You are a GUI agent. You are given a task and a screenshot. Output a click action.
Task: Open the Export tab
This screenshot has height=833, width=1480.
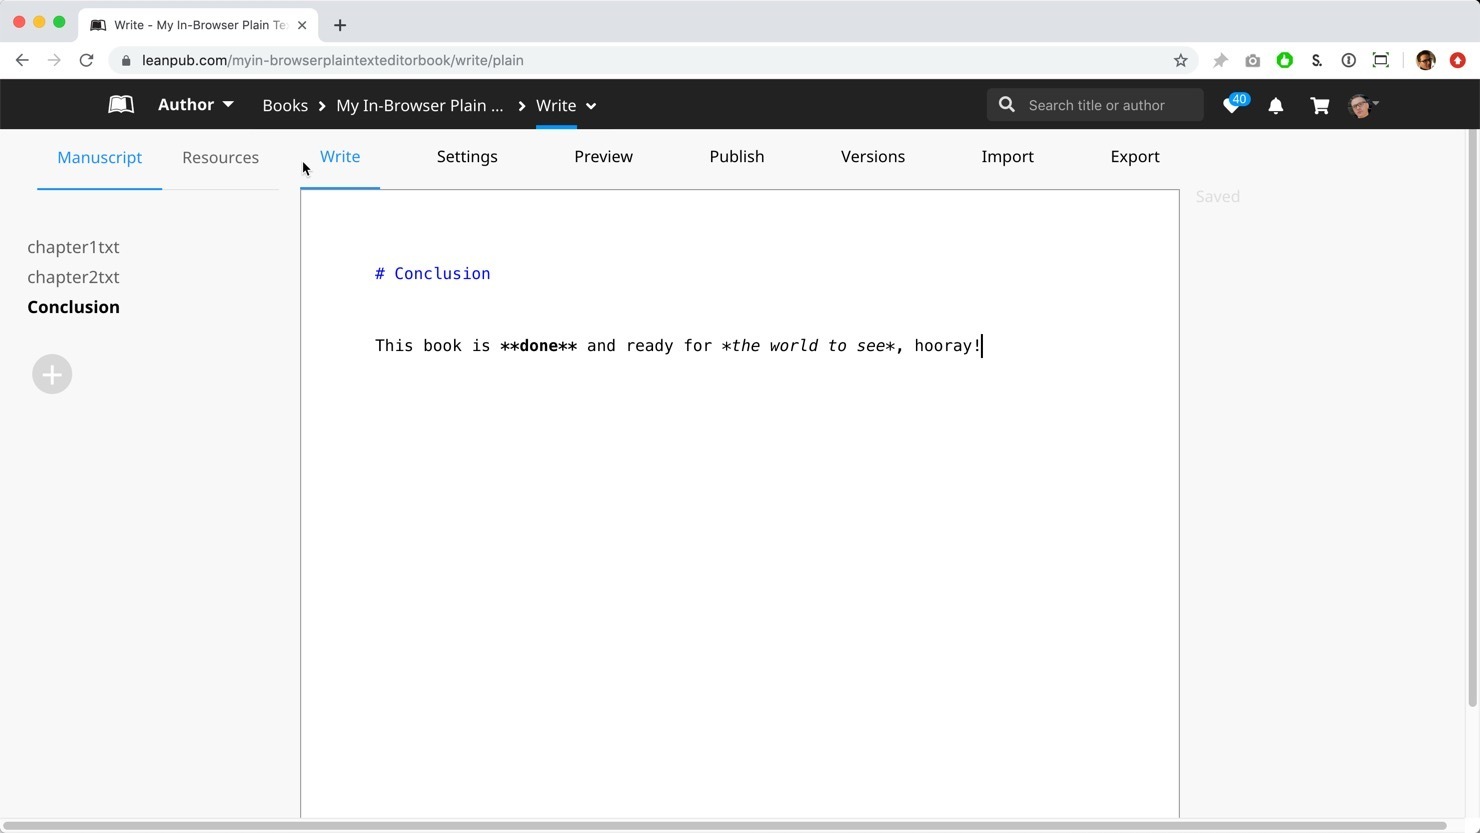[x=1134, y=156]
